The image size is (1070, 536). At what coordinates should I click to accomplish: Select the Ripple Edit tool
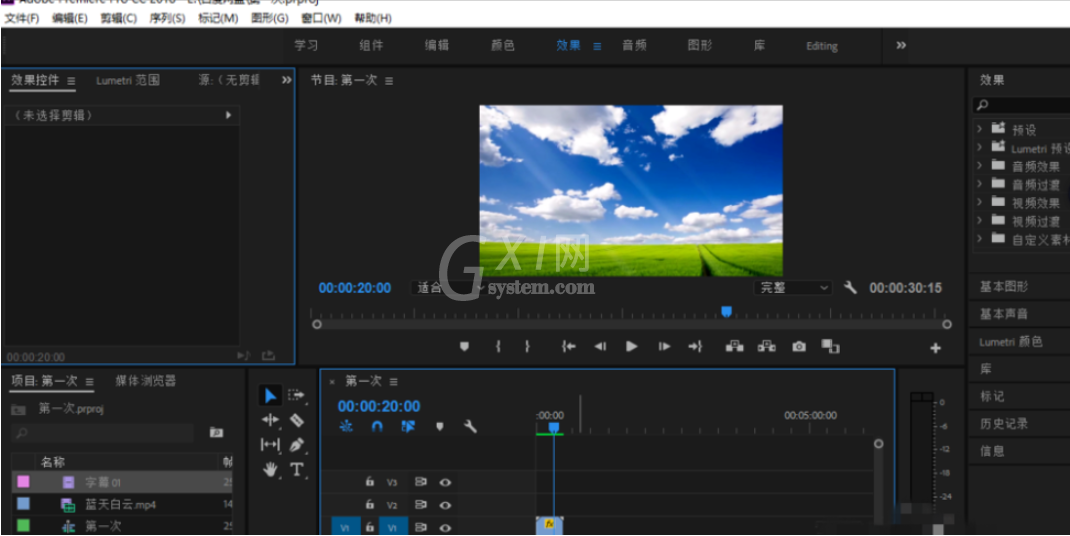tap(270, 420)
